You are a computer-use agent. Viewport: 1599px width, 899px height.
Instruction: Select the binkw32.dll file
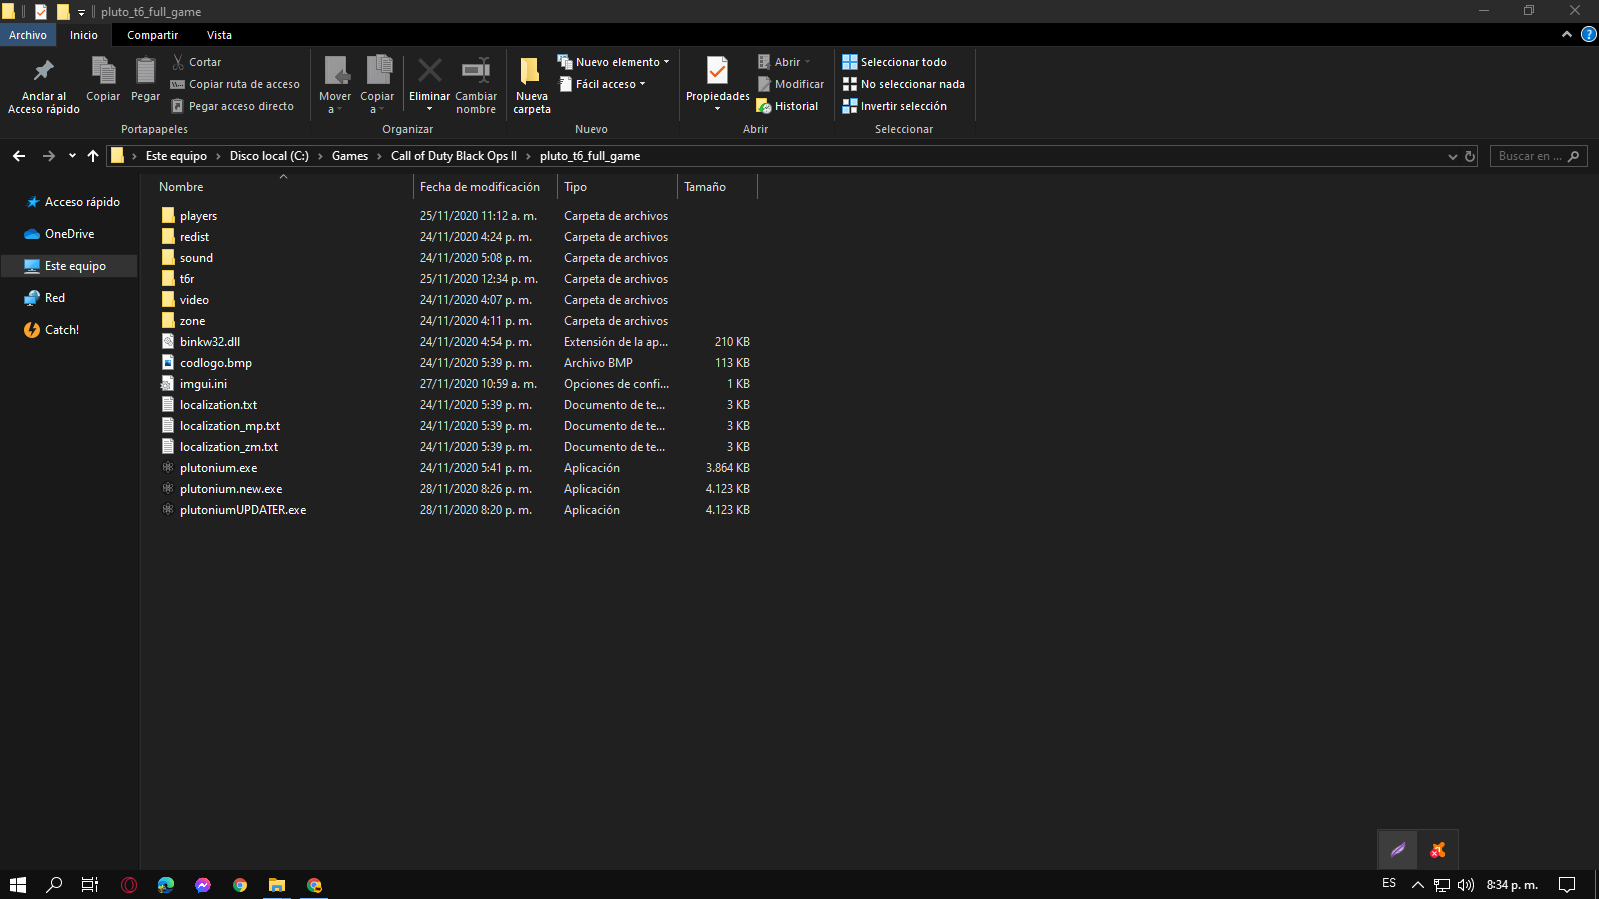(210, 342)
